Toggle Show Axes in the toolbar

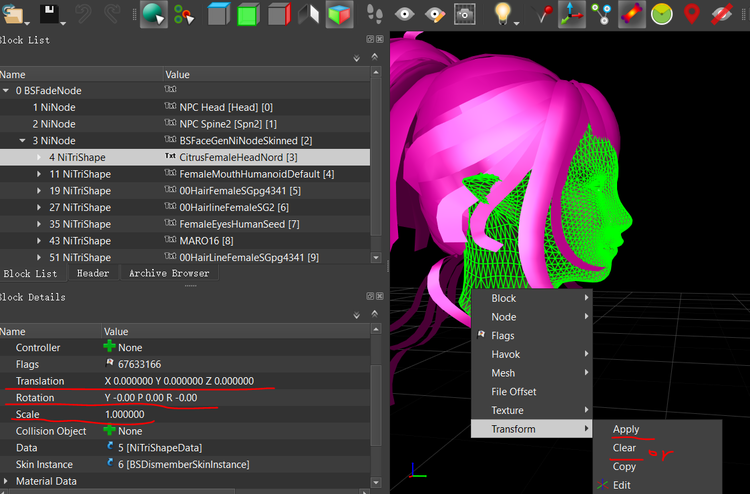pos(572,14)
